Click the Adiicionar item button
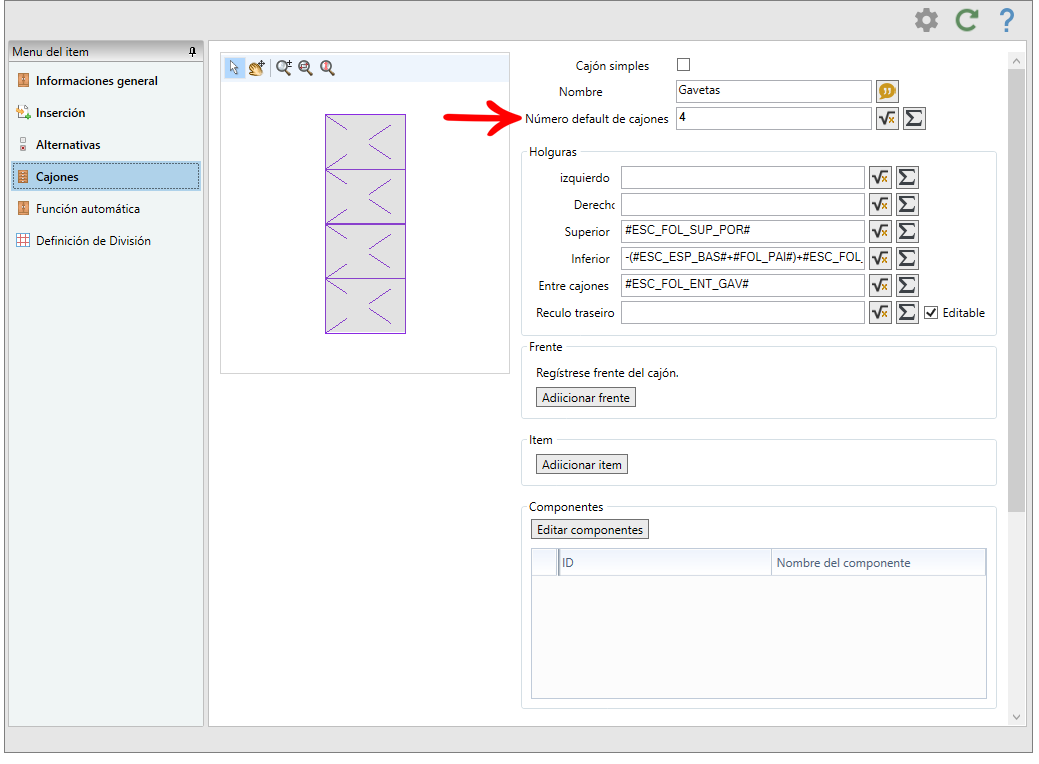The height and width of the screenshot is (764, 1039). 582,464
